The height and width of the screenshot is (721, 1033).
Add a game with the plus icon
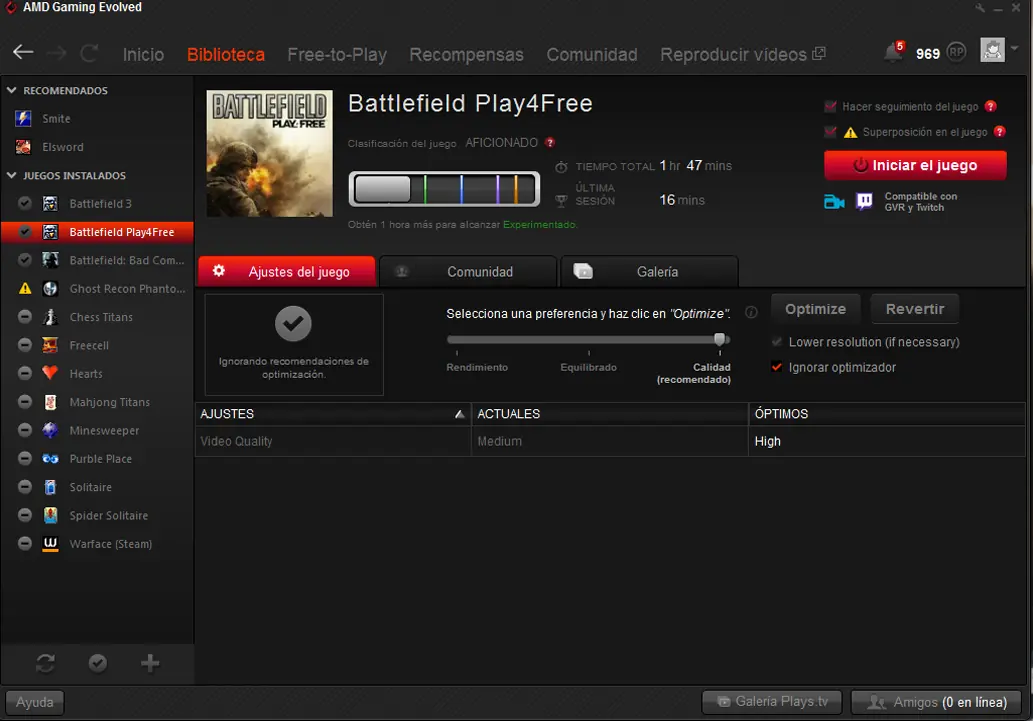pyautogui.click(x=150, y=663)
